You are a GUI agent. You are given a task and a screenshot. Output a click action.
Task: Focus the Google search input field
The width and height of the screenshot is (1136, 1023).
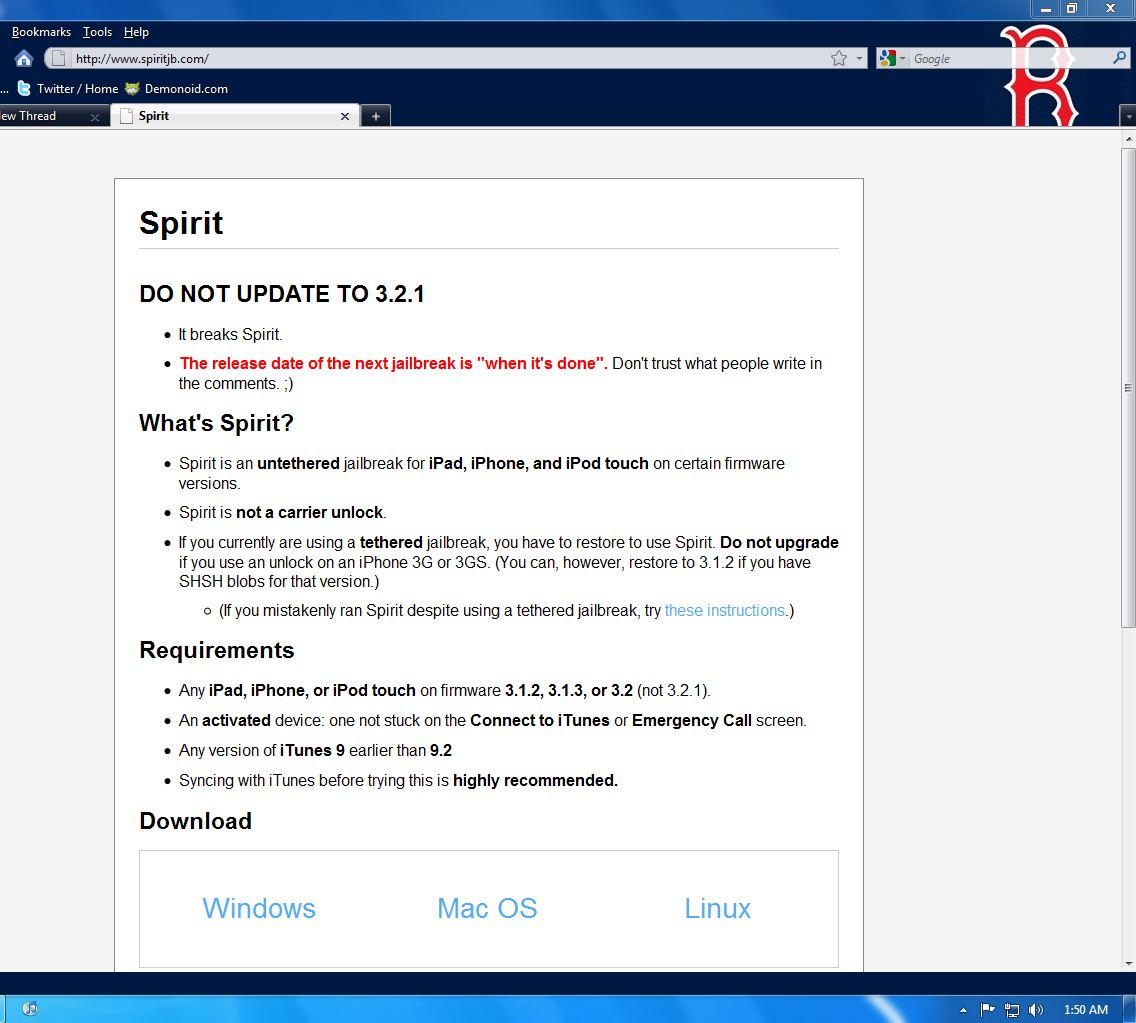pos(1007,59)
